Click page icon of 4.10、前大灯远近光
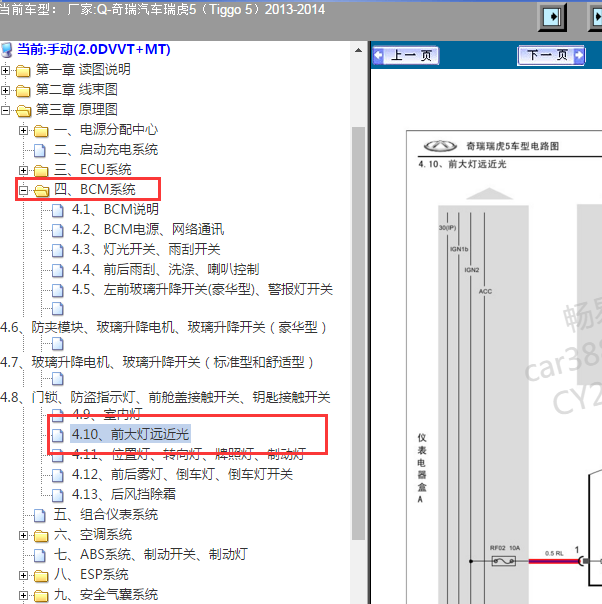602x604 pixels. [58, 435]
